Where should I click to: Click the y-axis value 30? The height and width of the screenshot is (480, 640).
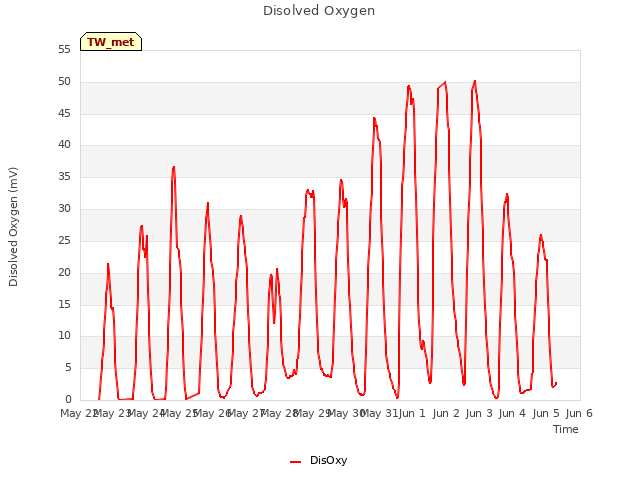64,209
